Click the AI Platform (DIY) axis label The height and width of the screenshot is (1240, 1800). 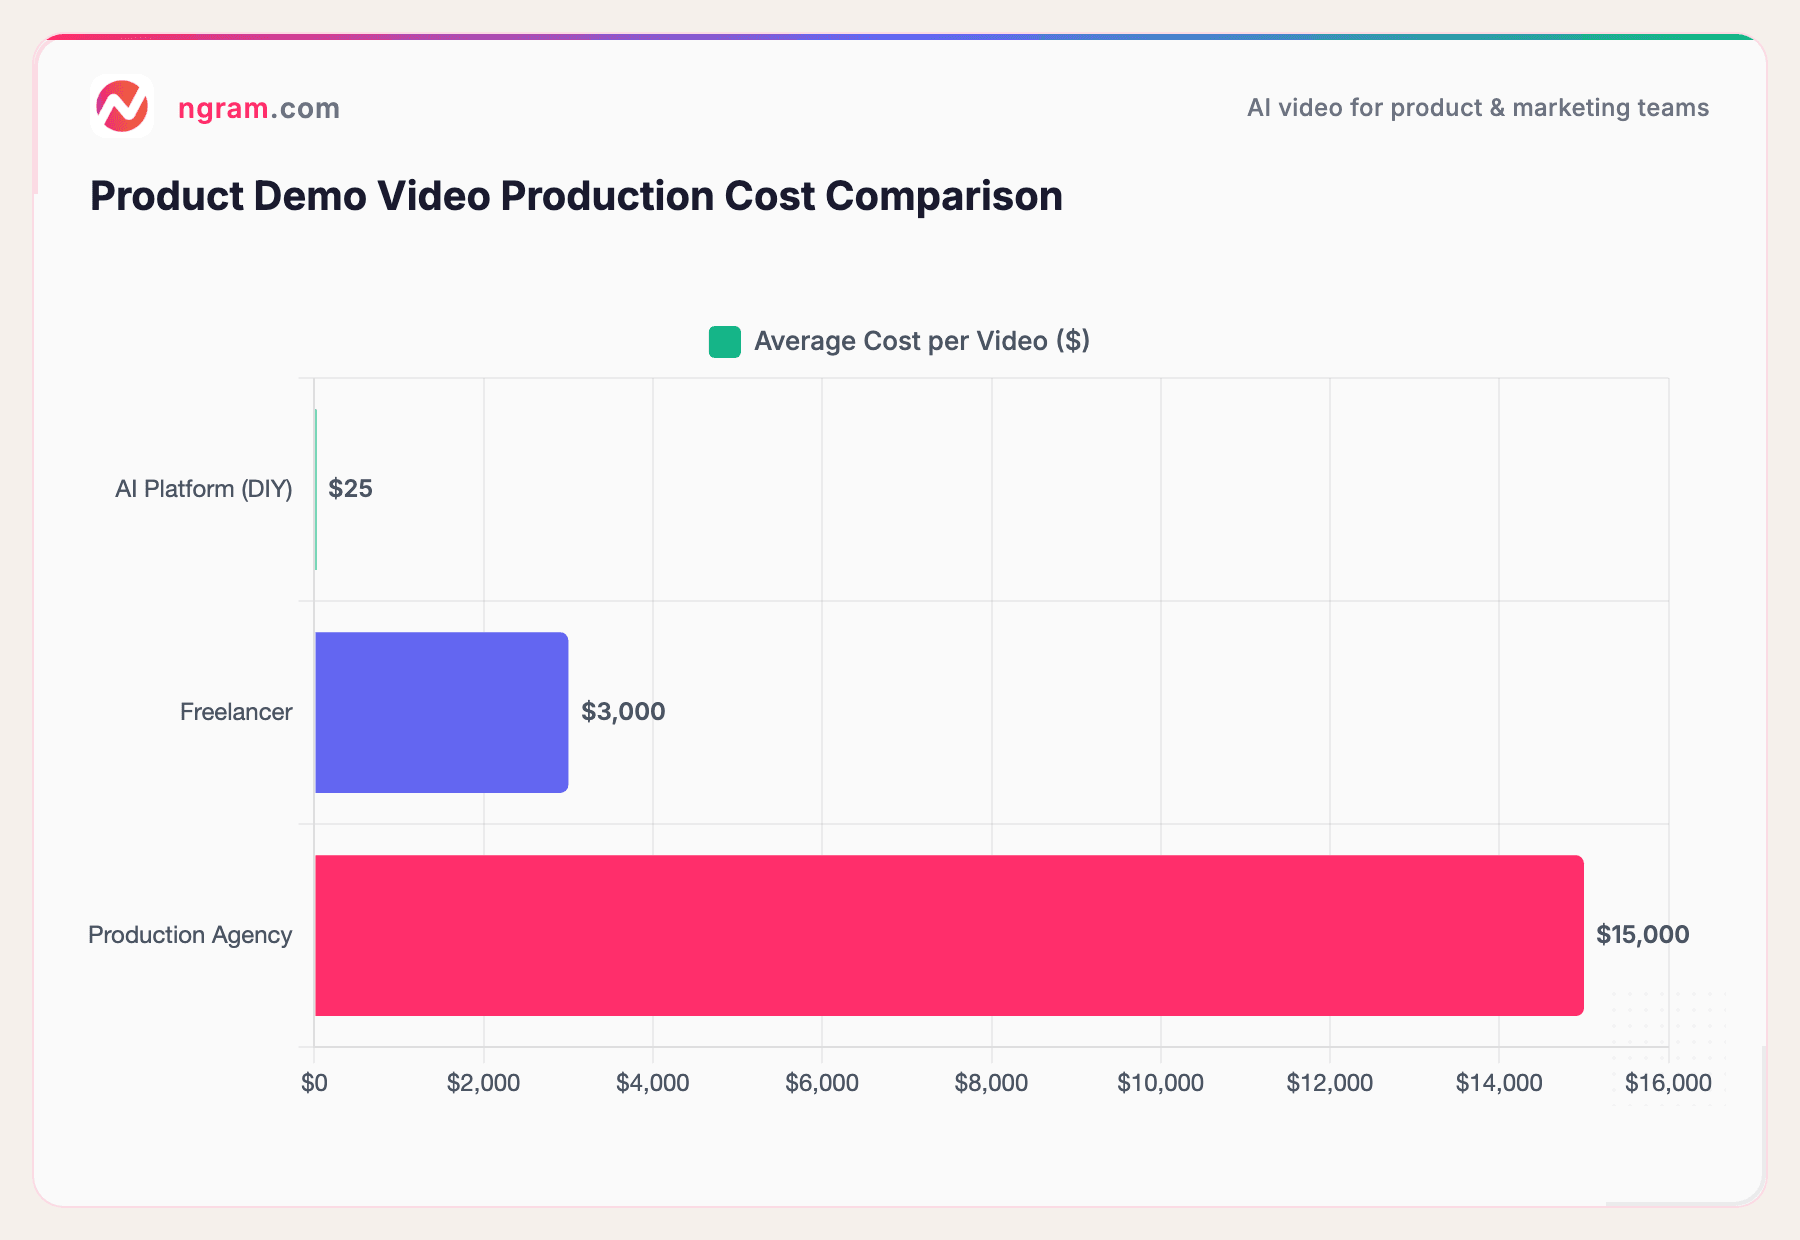coord(204,489)
